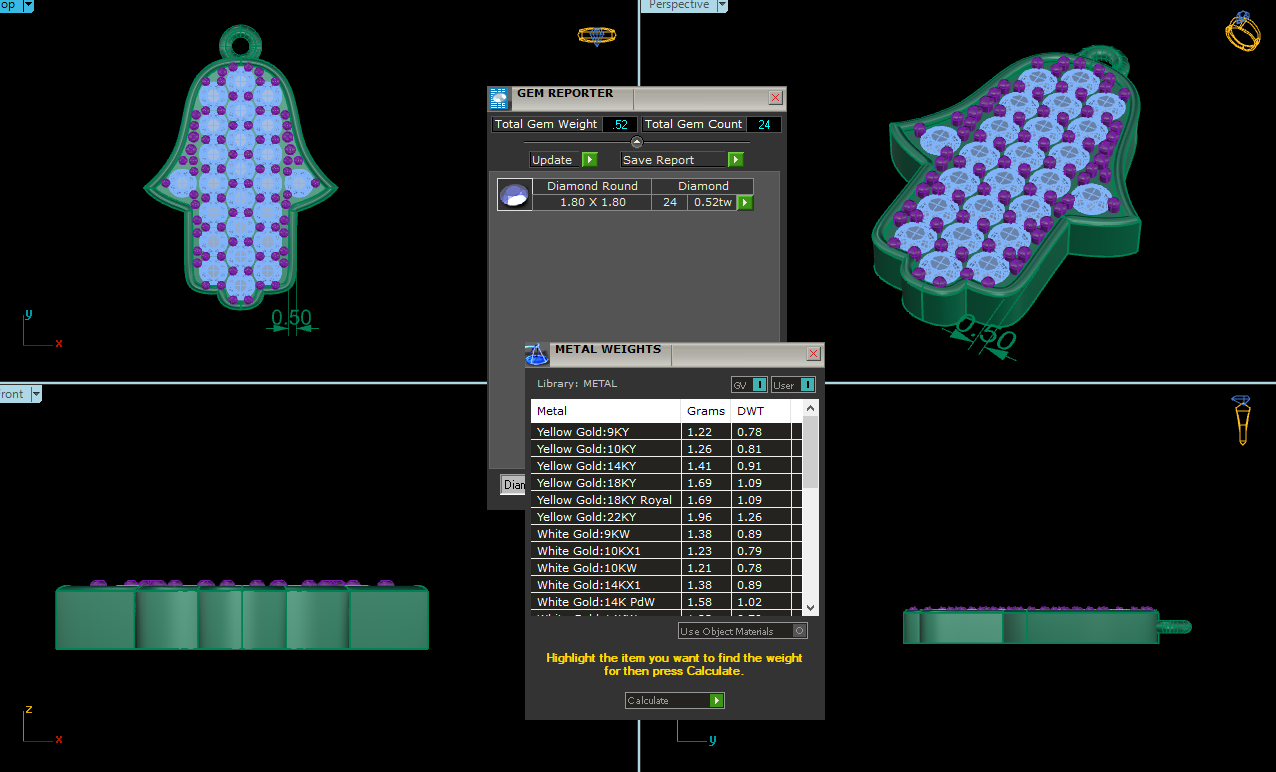Click the Gem Reporter panel title icon
The width and height of the screenshot is (1276, 772).
click(x=500, y=98)
